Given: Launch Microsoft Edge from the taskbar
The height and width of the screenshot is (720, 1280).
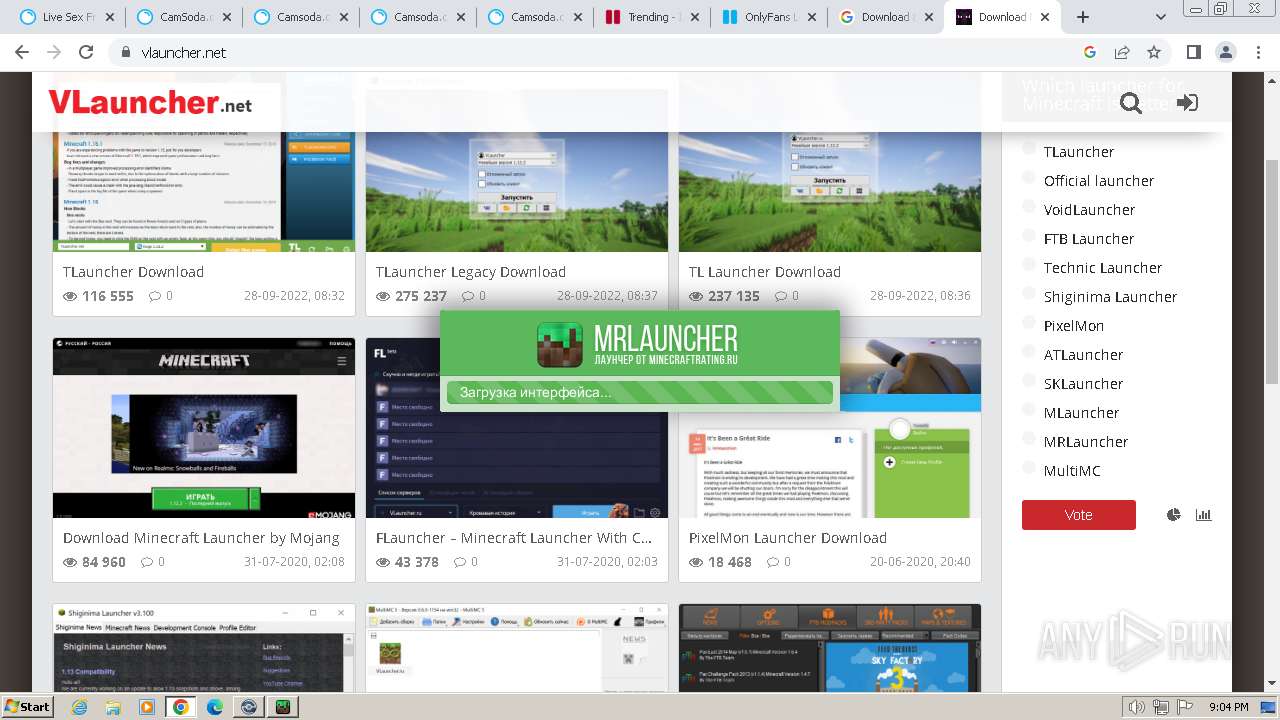Looking at the screenshot, I should 215,707.
